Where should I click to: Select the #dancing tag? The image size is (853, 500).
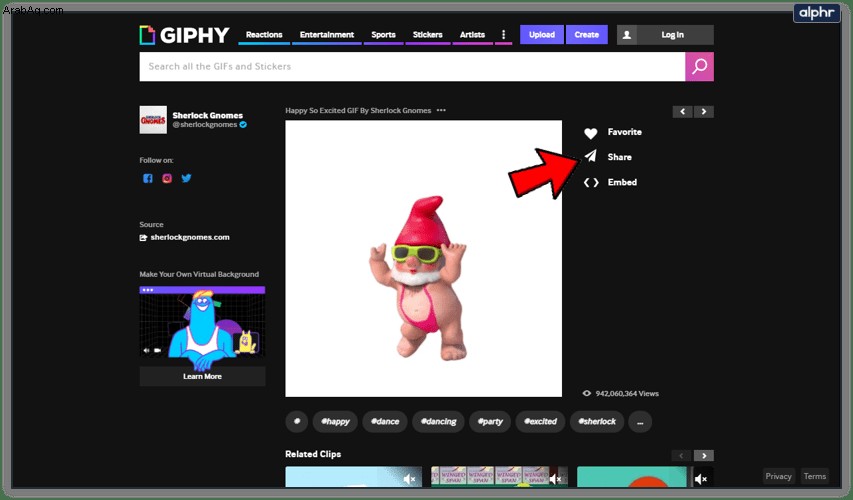click(438, 422)
